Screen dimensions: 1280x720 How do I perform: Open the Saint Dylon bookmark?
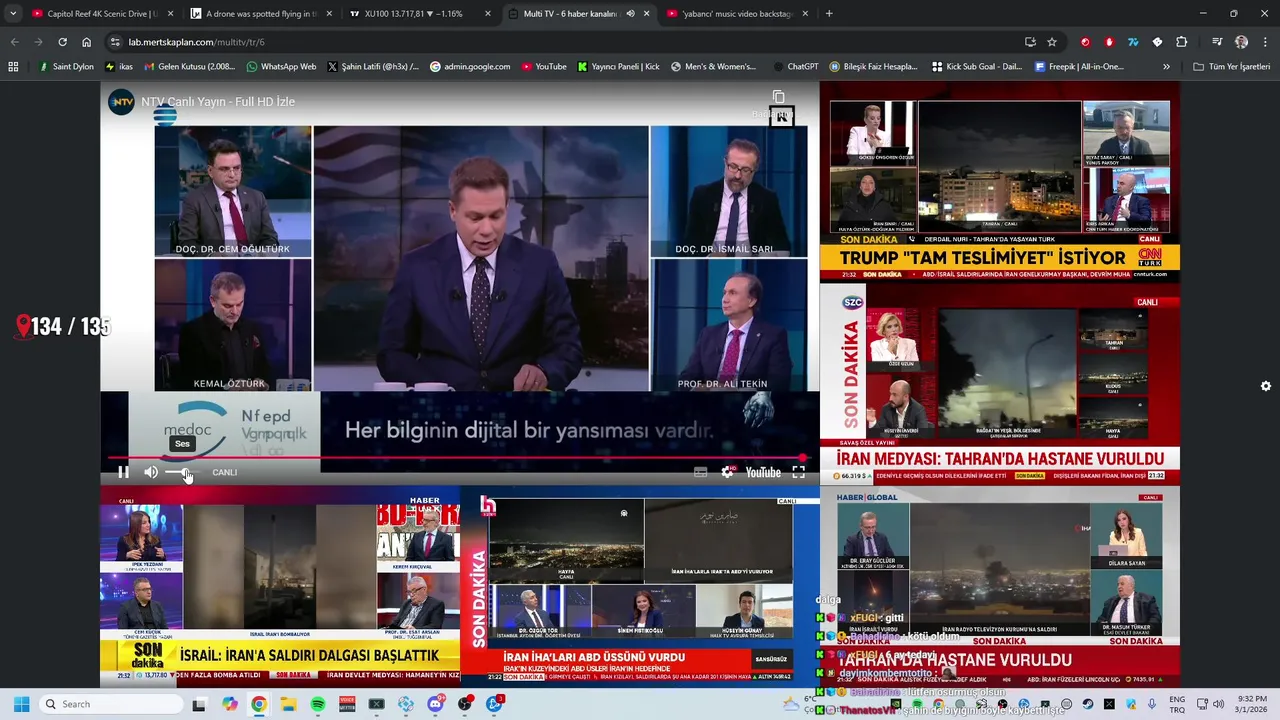coord(66,67)
